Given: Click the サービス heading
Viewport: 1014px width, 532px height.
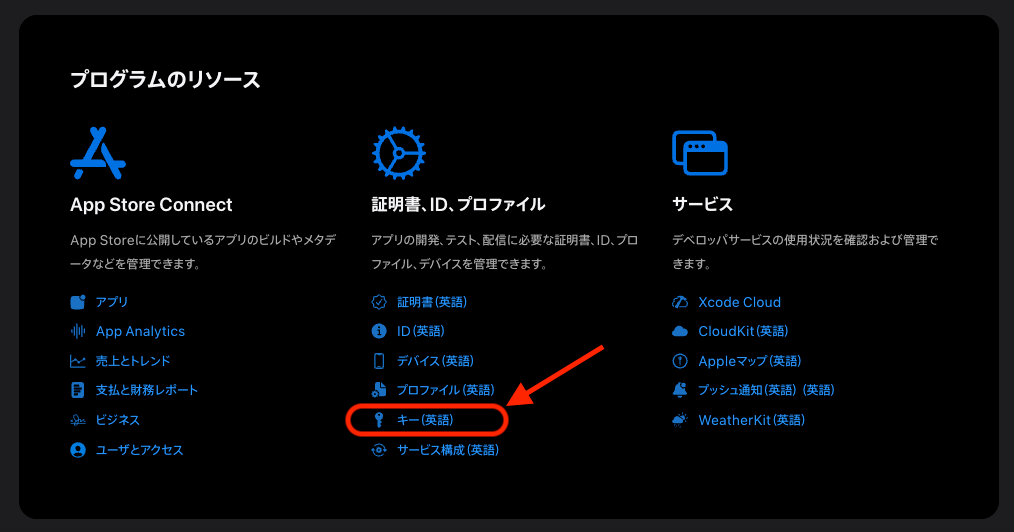Looking at the screenshot, I should (x=702, y=204).
